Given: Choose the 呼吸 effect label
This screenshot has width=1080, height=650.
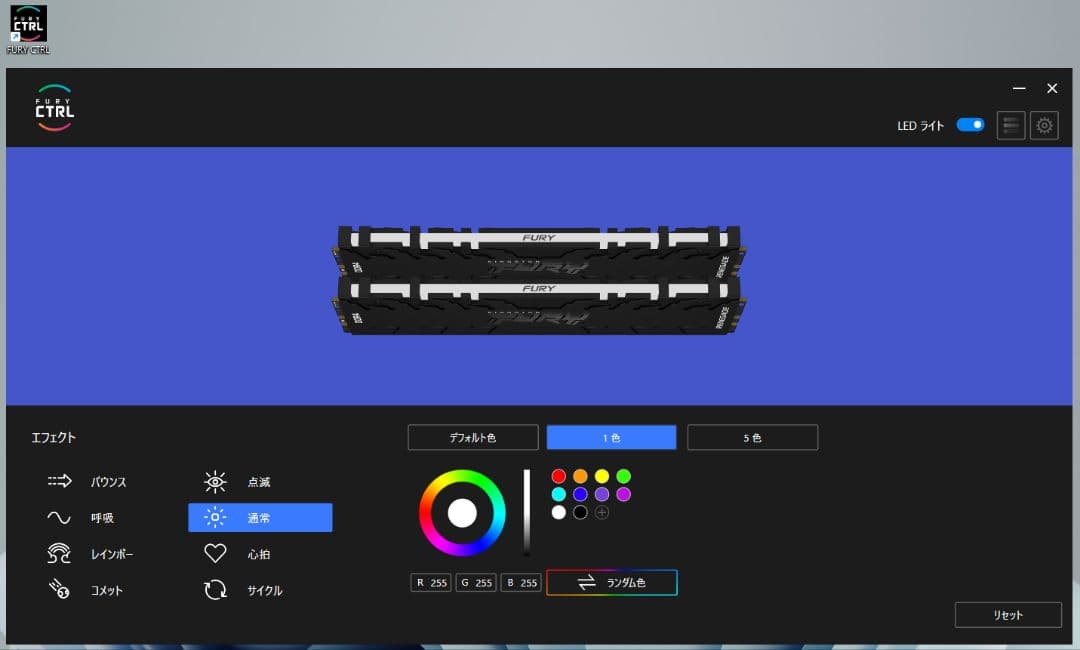Looking at the screenshot, I should [103, 518].
